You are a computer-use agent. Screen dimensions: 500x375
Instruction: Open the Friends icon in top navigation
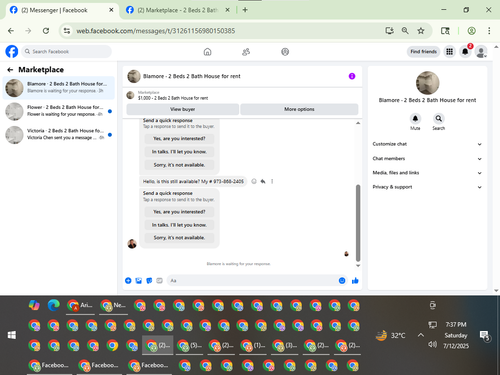(246, 52)
